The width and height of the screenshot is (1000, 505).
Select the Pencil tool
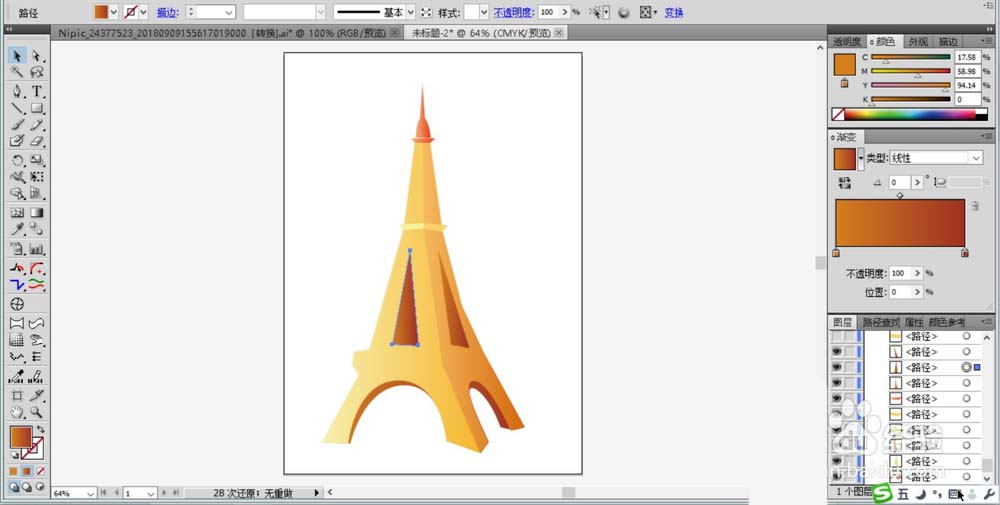36,125
